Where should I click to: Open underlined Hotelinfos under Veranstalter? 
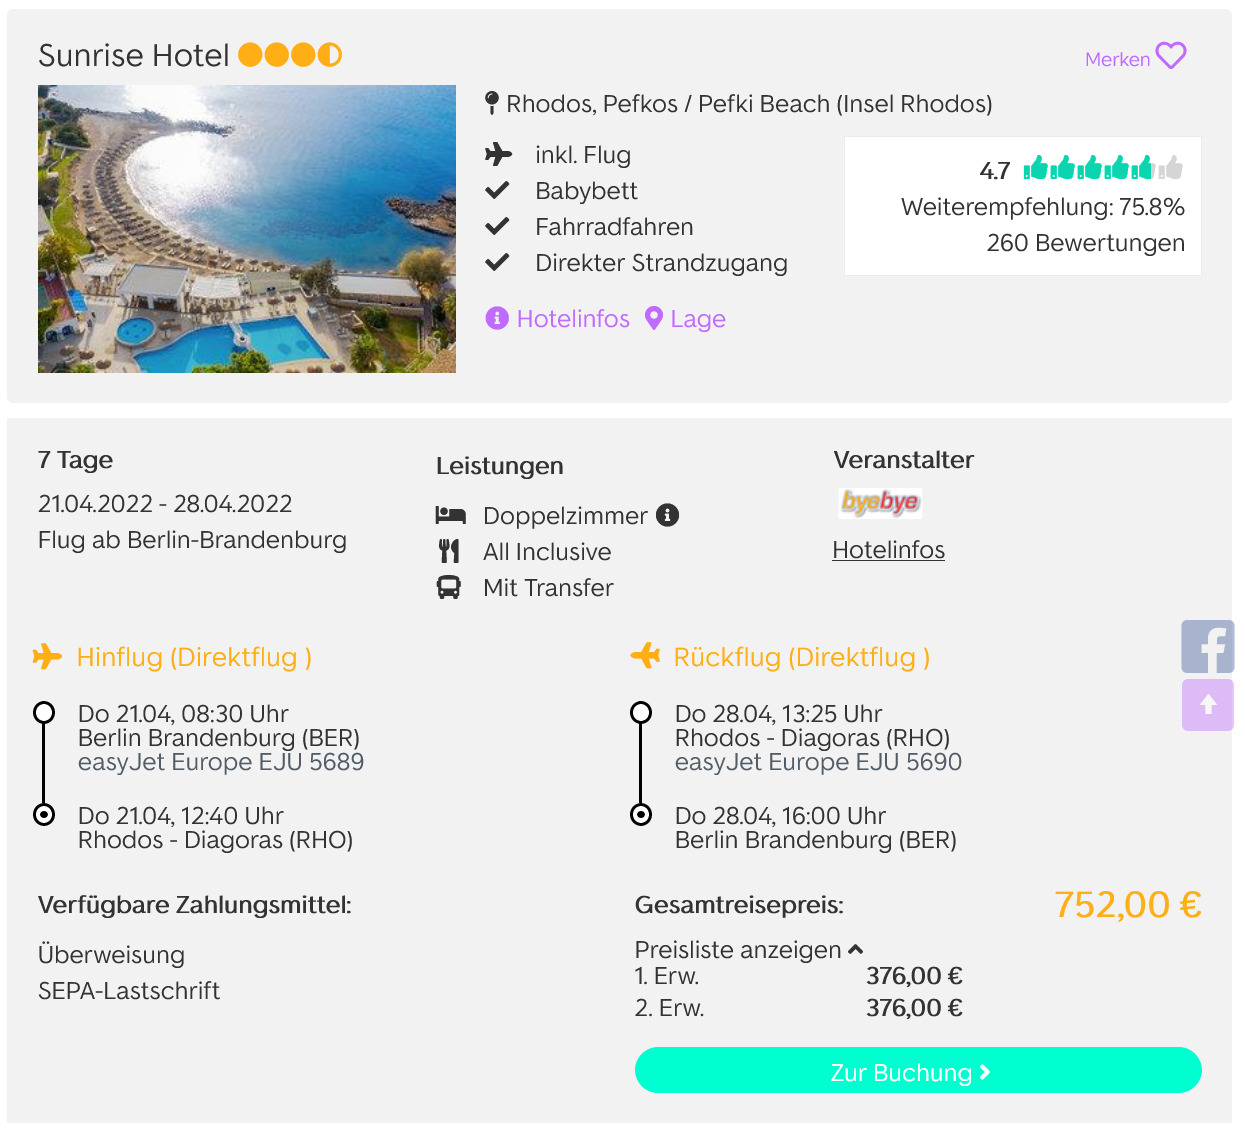click(889, 550)
